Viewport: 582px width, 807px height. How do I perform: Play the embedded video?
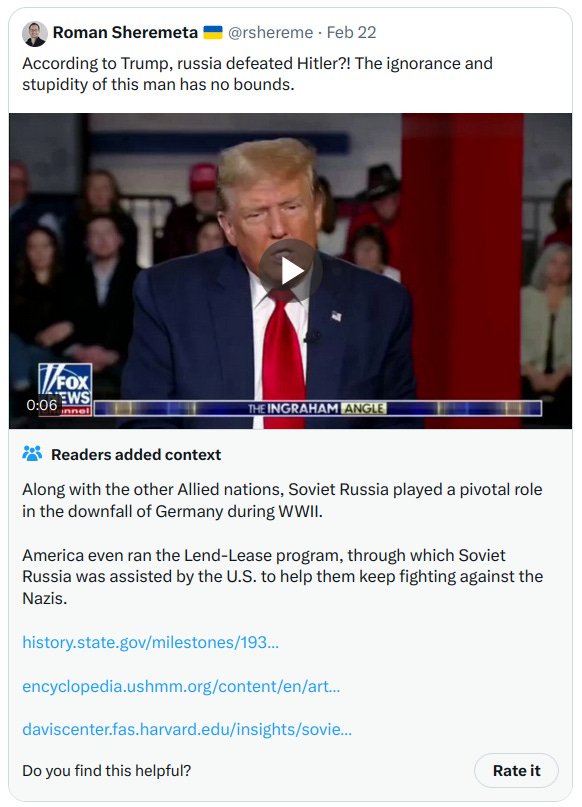291,271
